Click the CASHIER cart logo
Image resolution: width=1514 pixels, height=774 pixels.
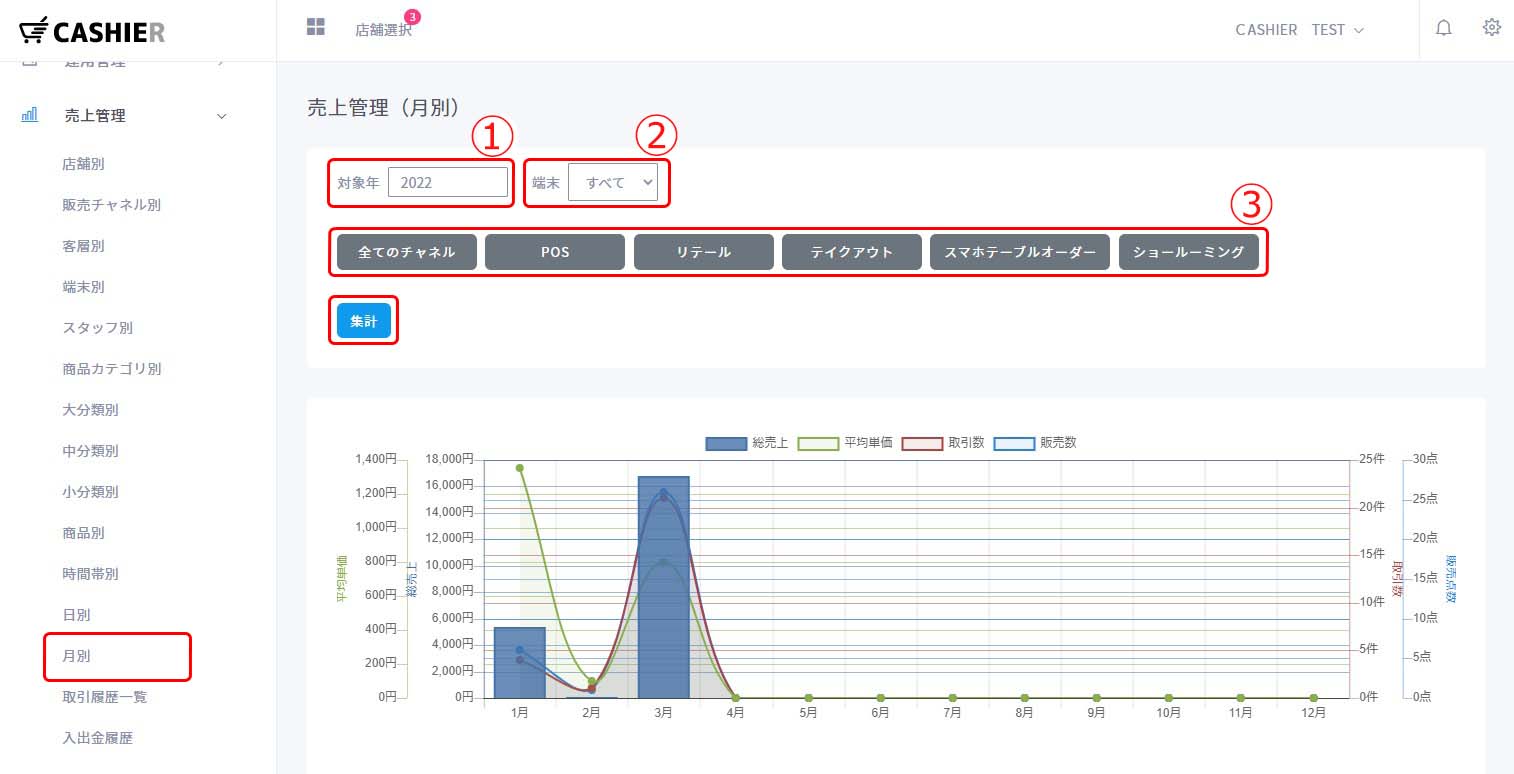tap(92, 31)
